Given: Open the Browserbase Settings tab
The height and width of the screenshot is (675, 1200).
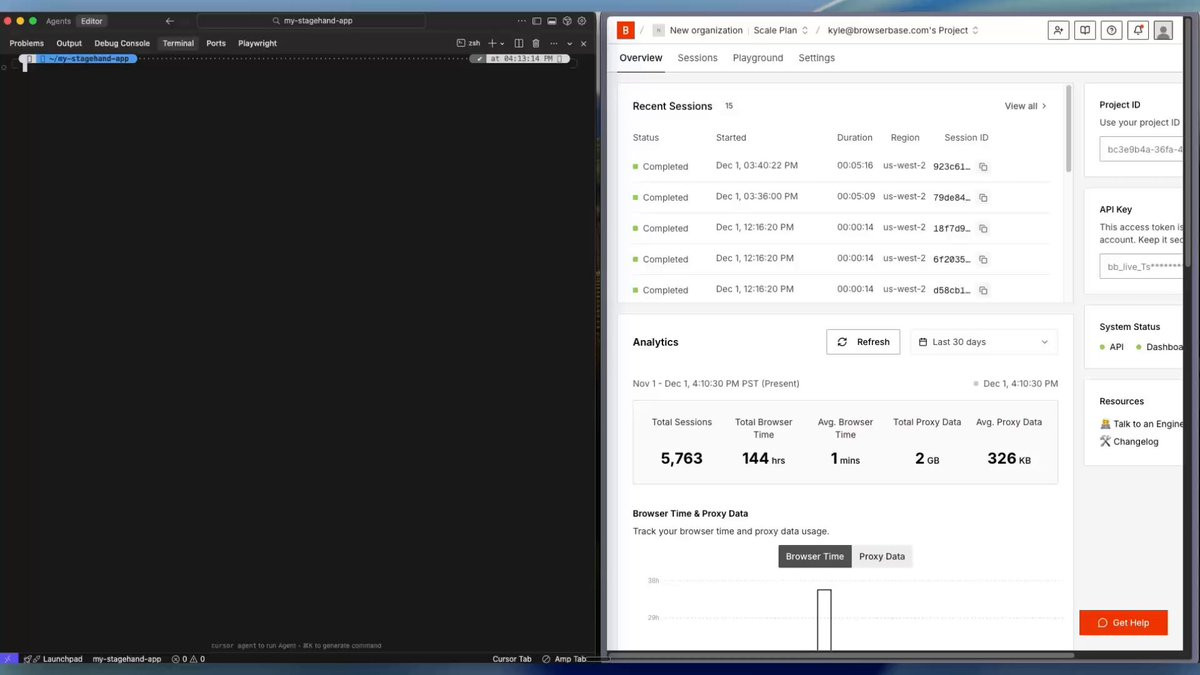Looking at the screenshot, I should (817, 58).
